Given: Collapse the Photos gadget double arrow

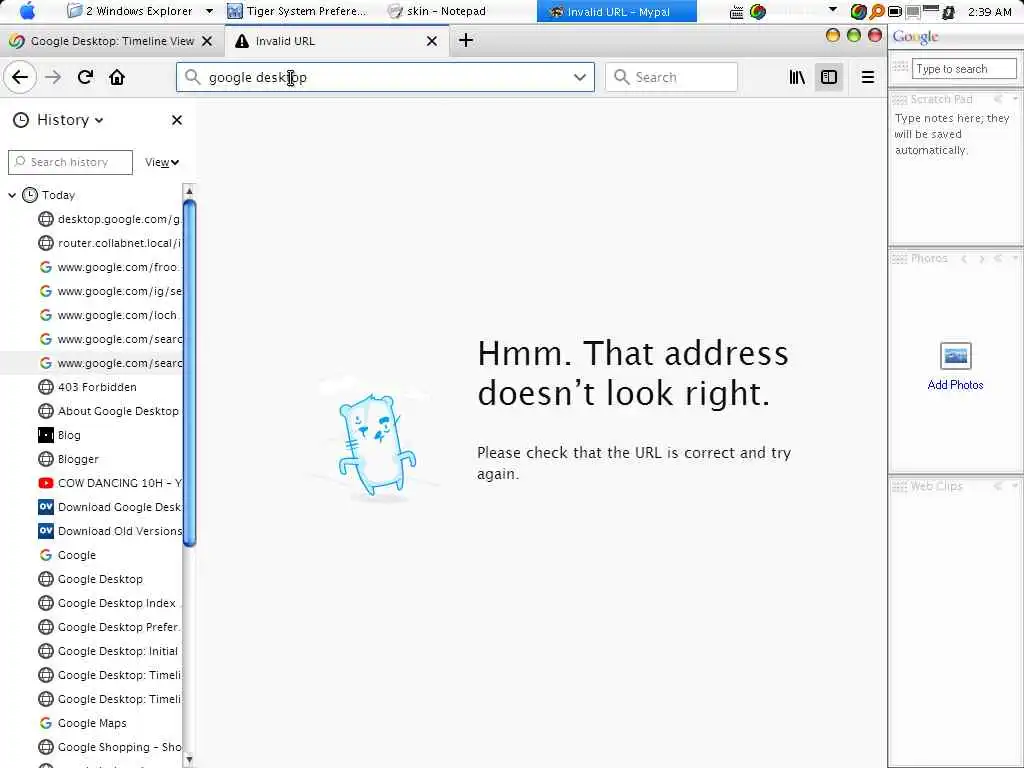Looking at the screenshot, I should tap(998, 259).
